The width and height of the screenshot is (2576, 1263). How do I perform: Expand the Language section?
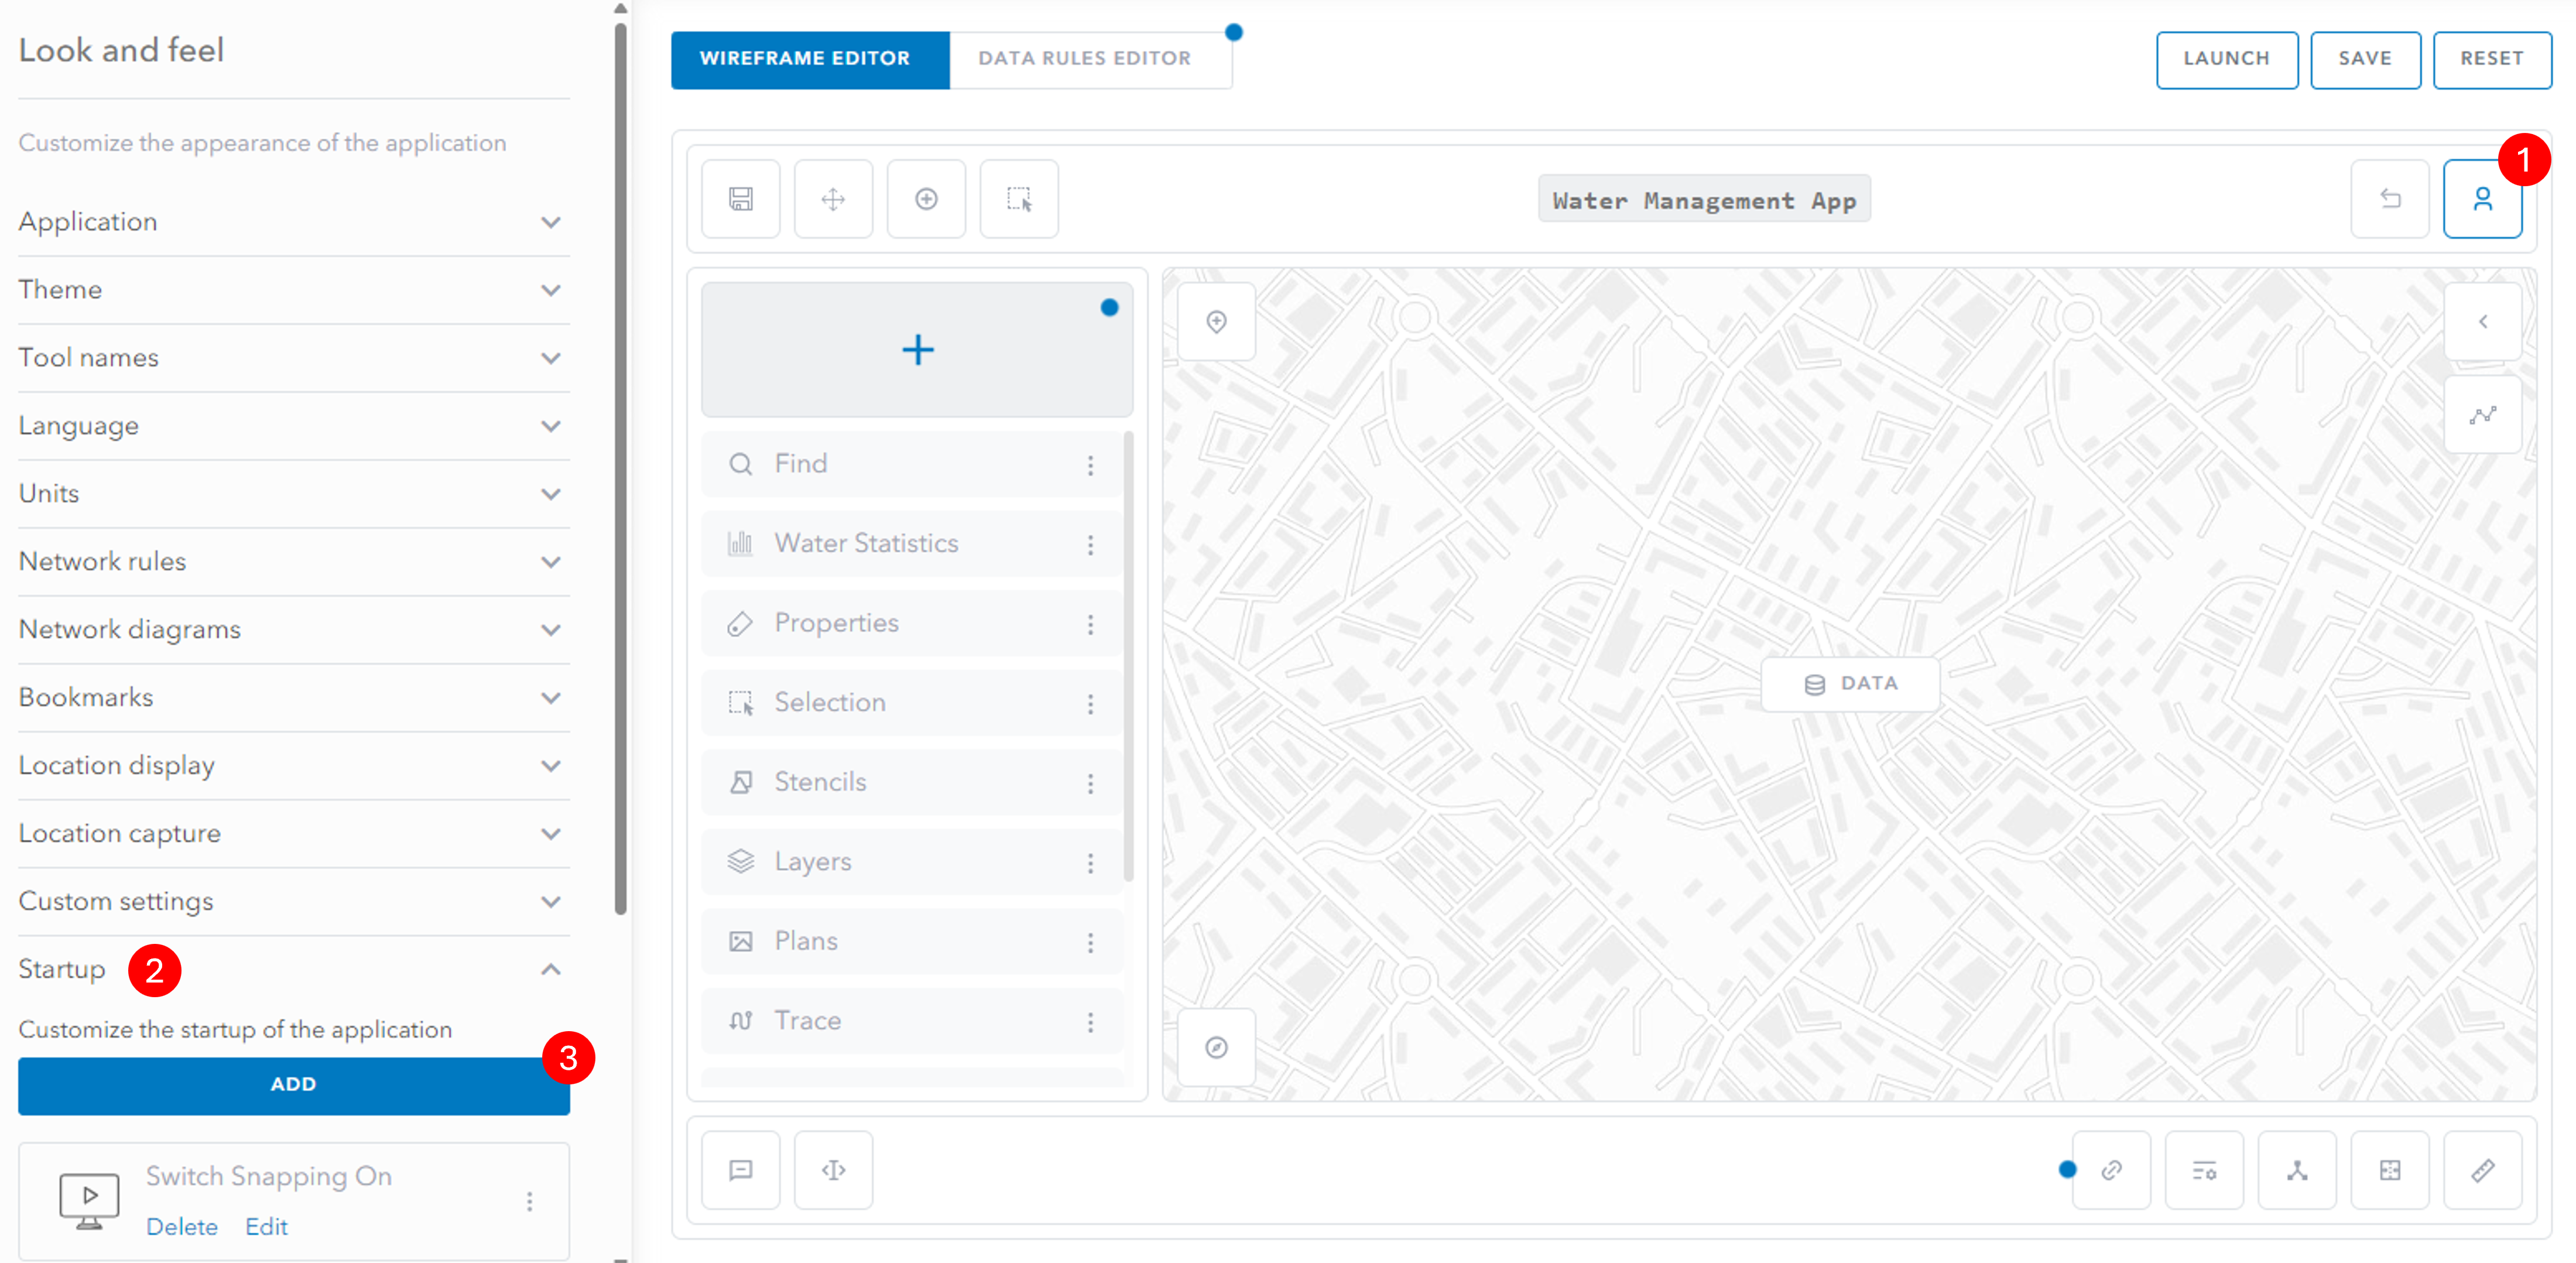(294, 426)
